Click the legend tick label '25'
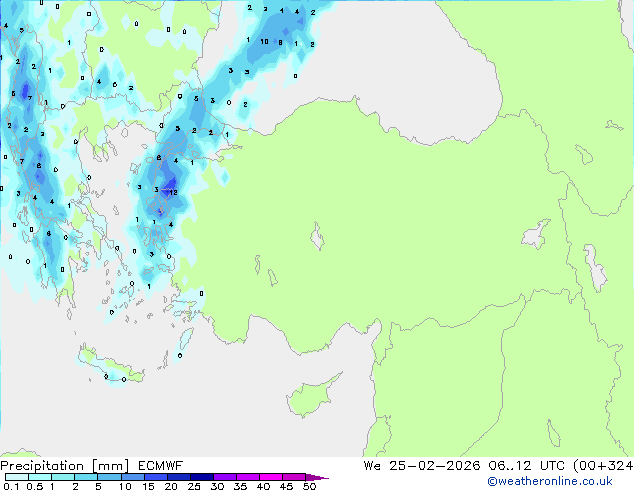 point(194,486)
